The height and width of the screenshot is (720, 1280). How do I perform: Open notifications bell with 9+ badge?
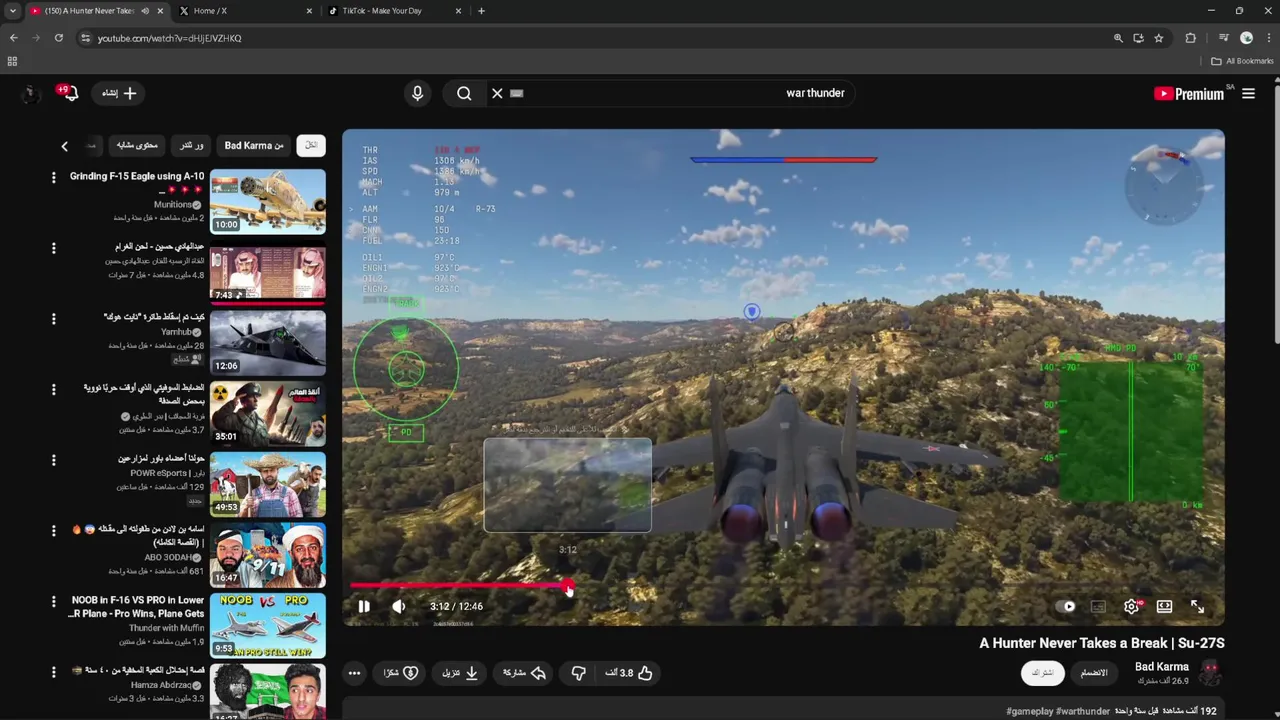67,93
